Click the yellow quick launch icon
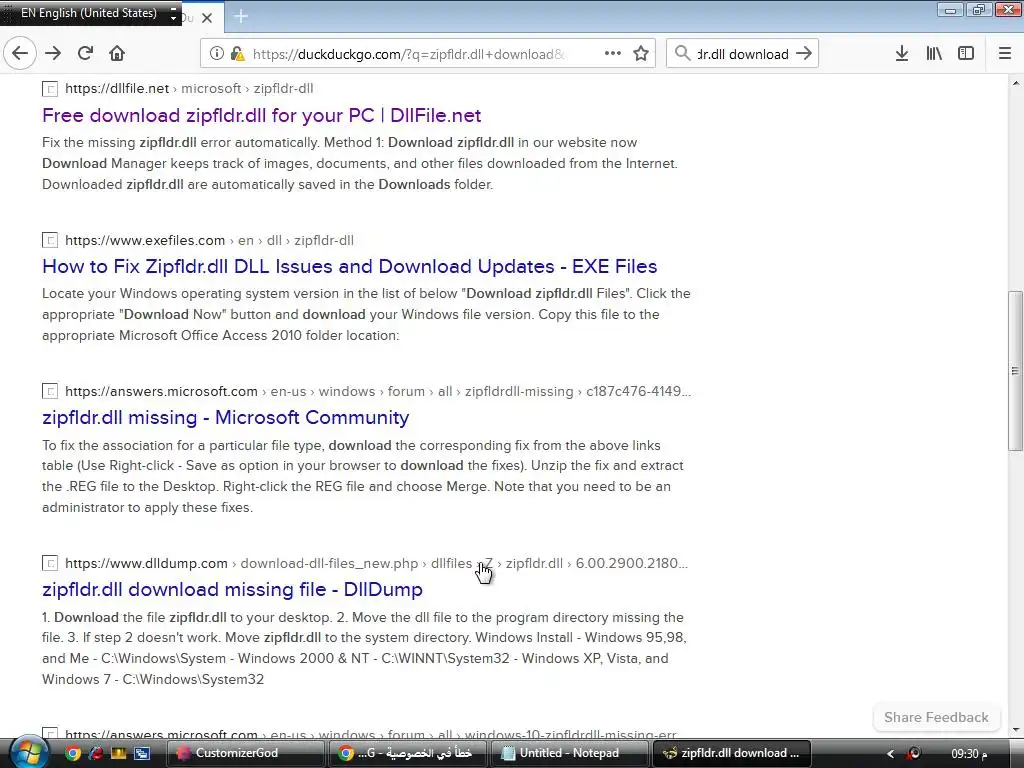The height and width of the screenshot is (768, 1024). click(x=119, y=753)
